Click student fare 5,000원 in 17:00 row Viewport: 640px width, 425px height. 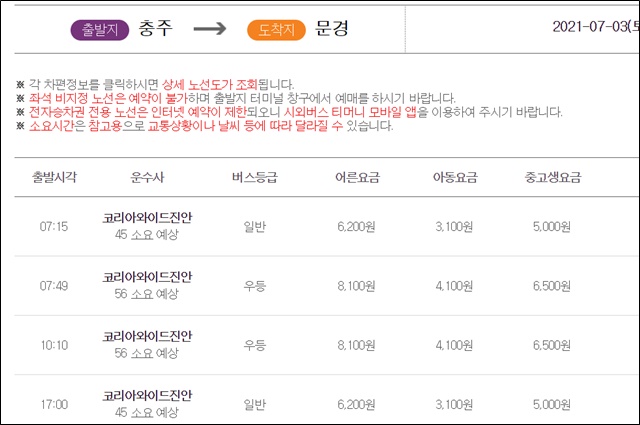(x=552, y=404)
